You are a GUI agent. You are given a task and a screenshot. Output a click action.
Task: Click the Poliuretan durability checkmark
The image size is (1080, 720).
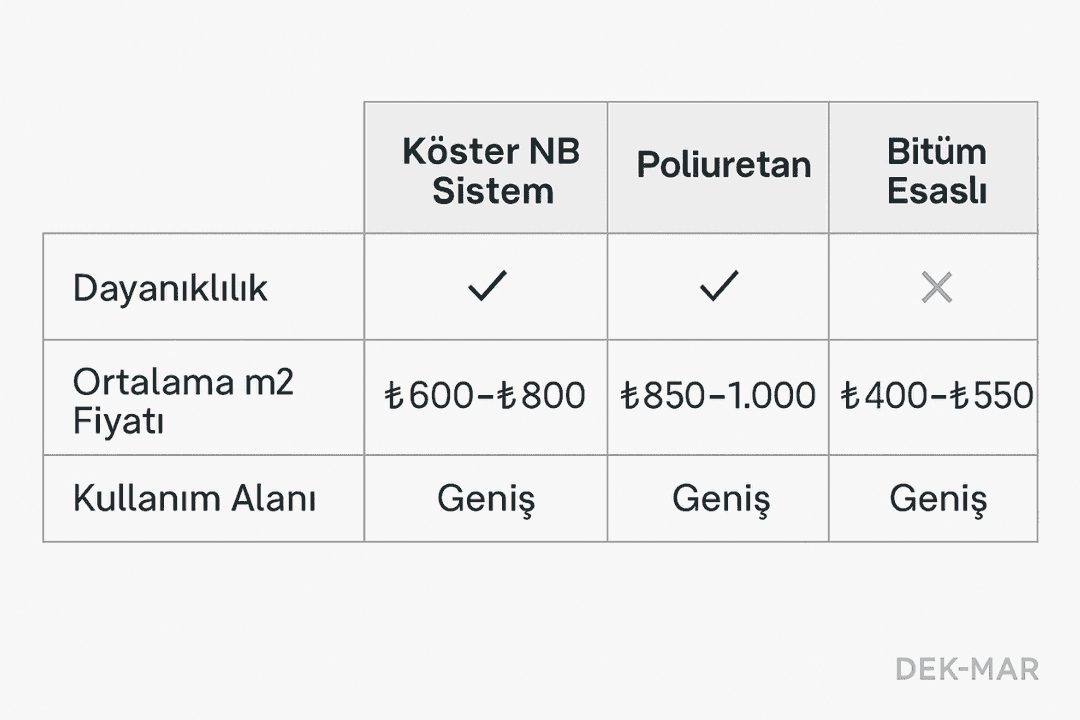click(718, 287)
